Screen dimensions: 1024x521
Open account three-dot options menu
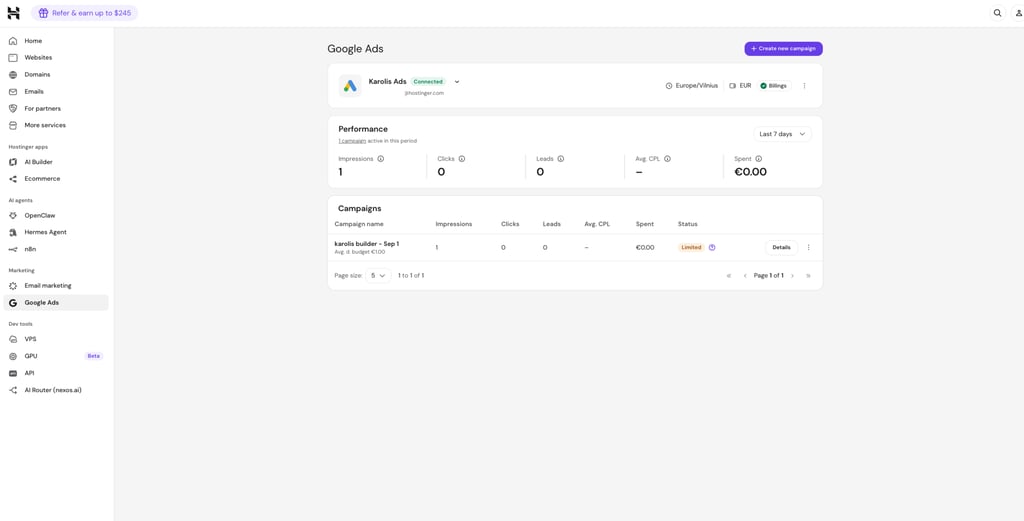point(804,86)
